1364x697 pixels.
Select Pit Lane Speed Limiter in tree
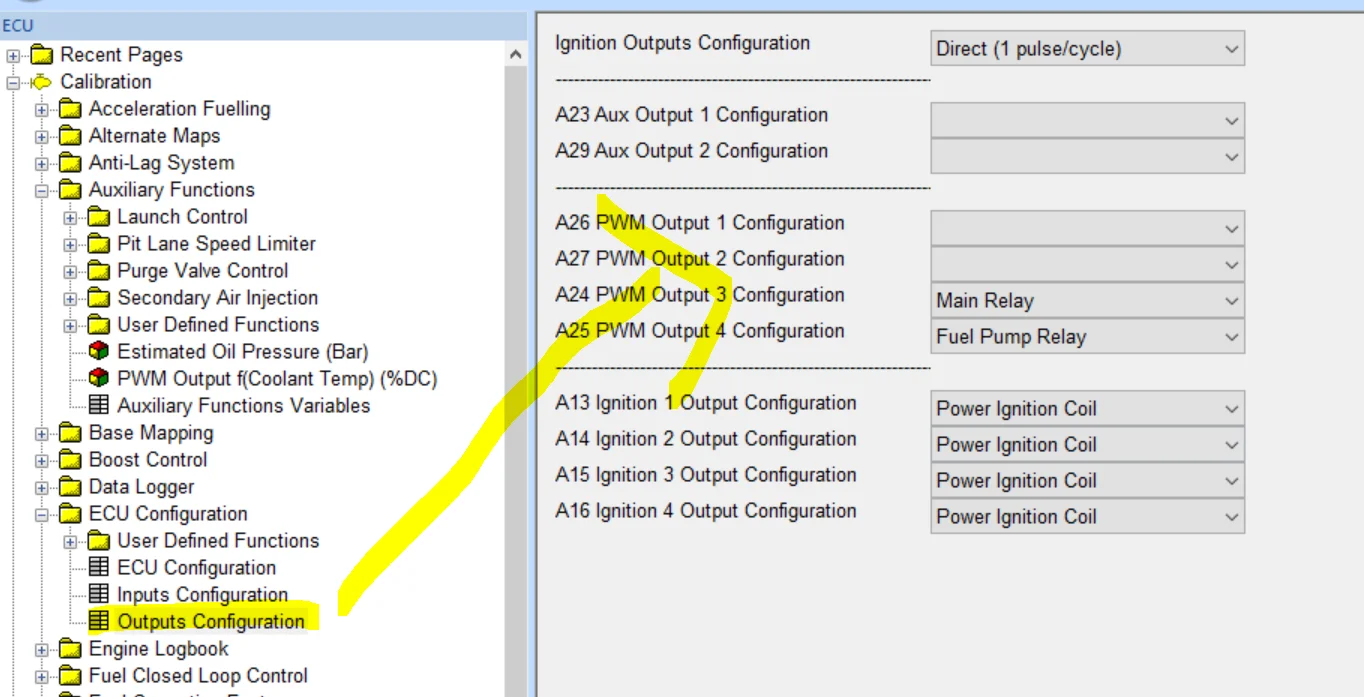click(x=216, y=244)
